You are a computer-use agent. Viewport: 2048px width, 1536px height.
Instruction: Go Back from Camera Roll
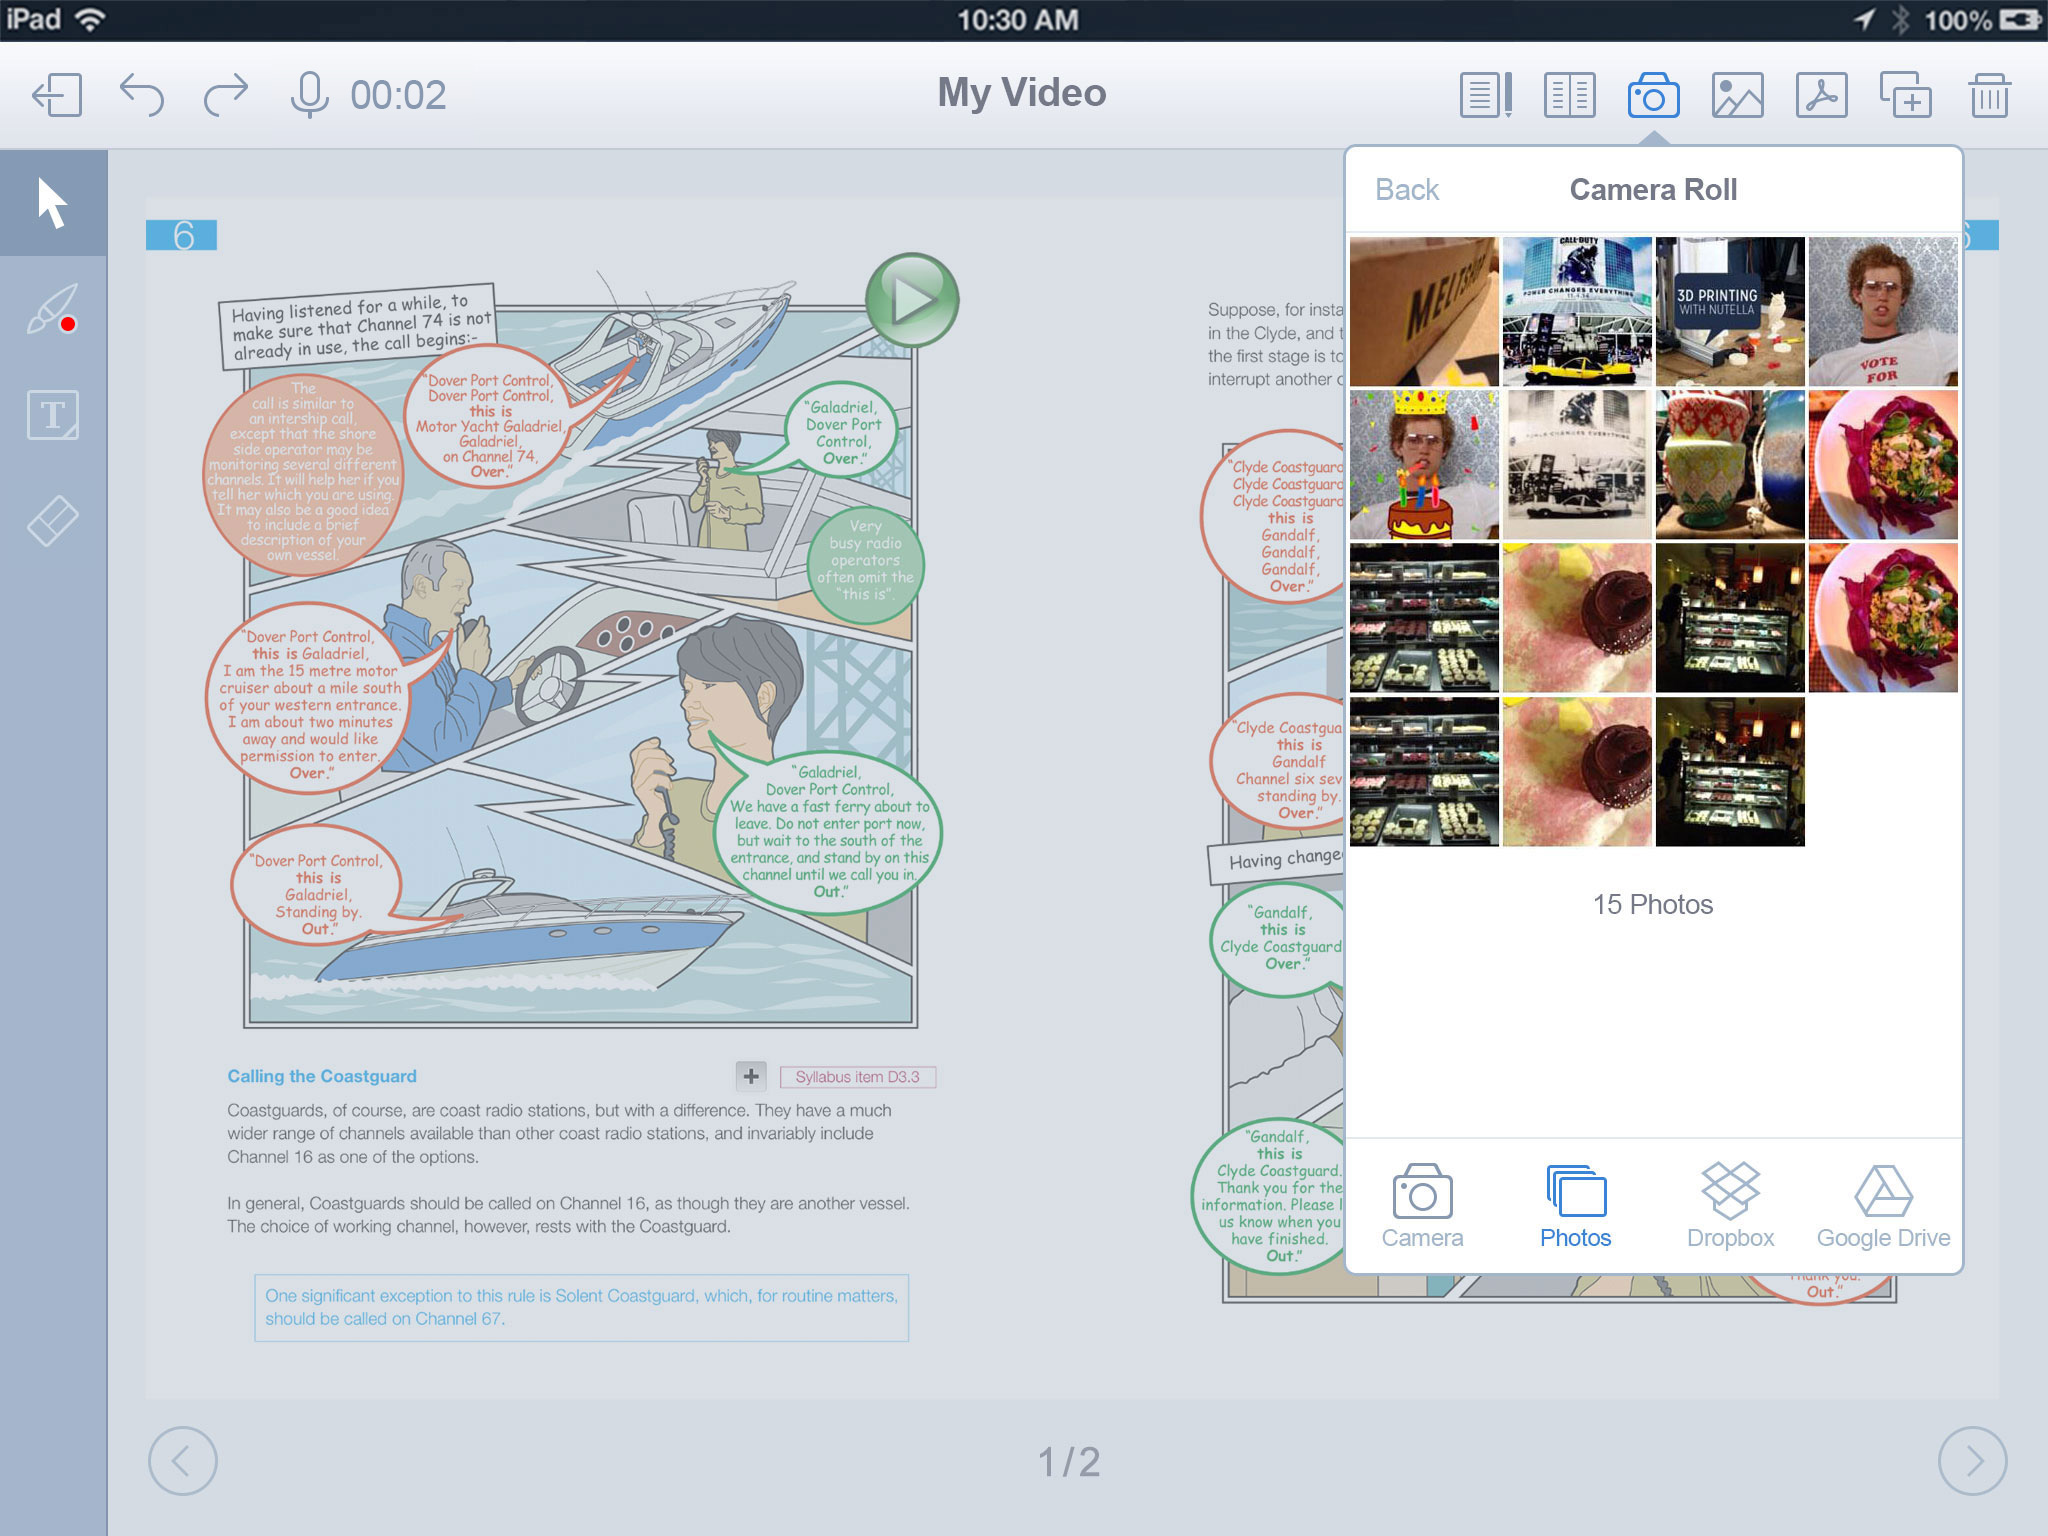pyautogui.click(x=1406, y=189)
